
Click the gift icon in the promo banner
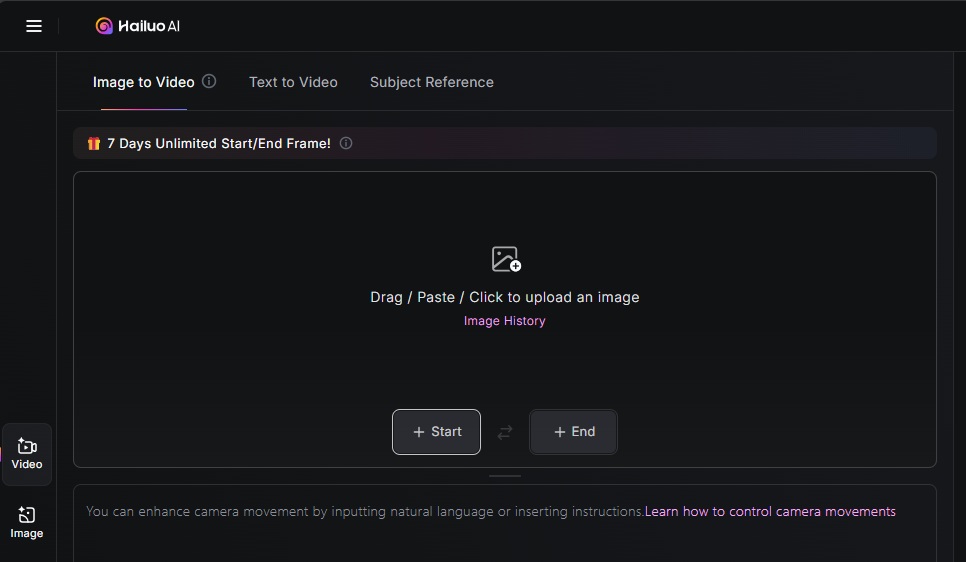point(94,143)
